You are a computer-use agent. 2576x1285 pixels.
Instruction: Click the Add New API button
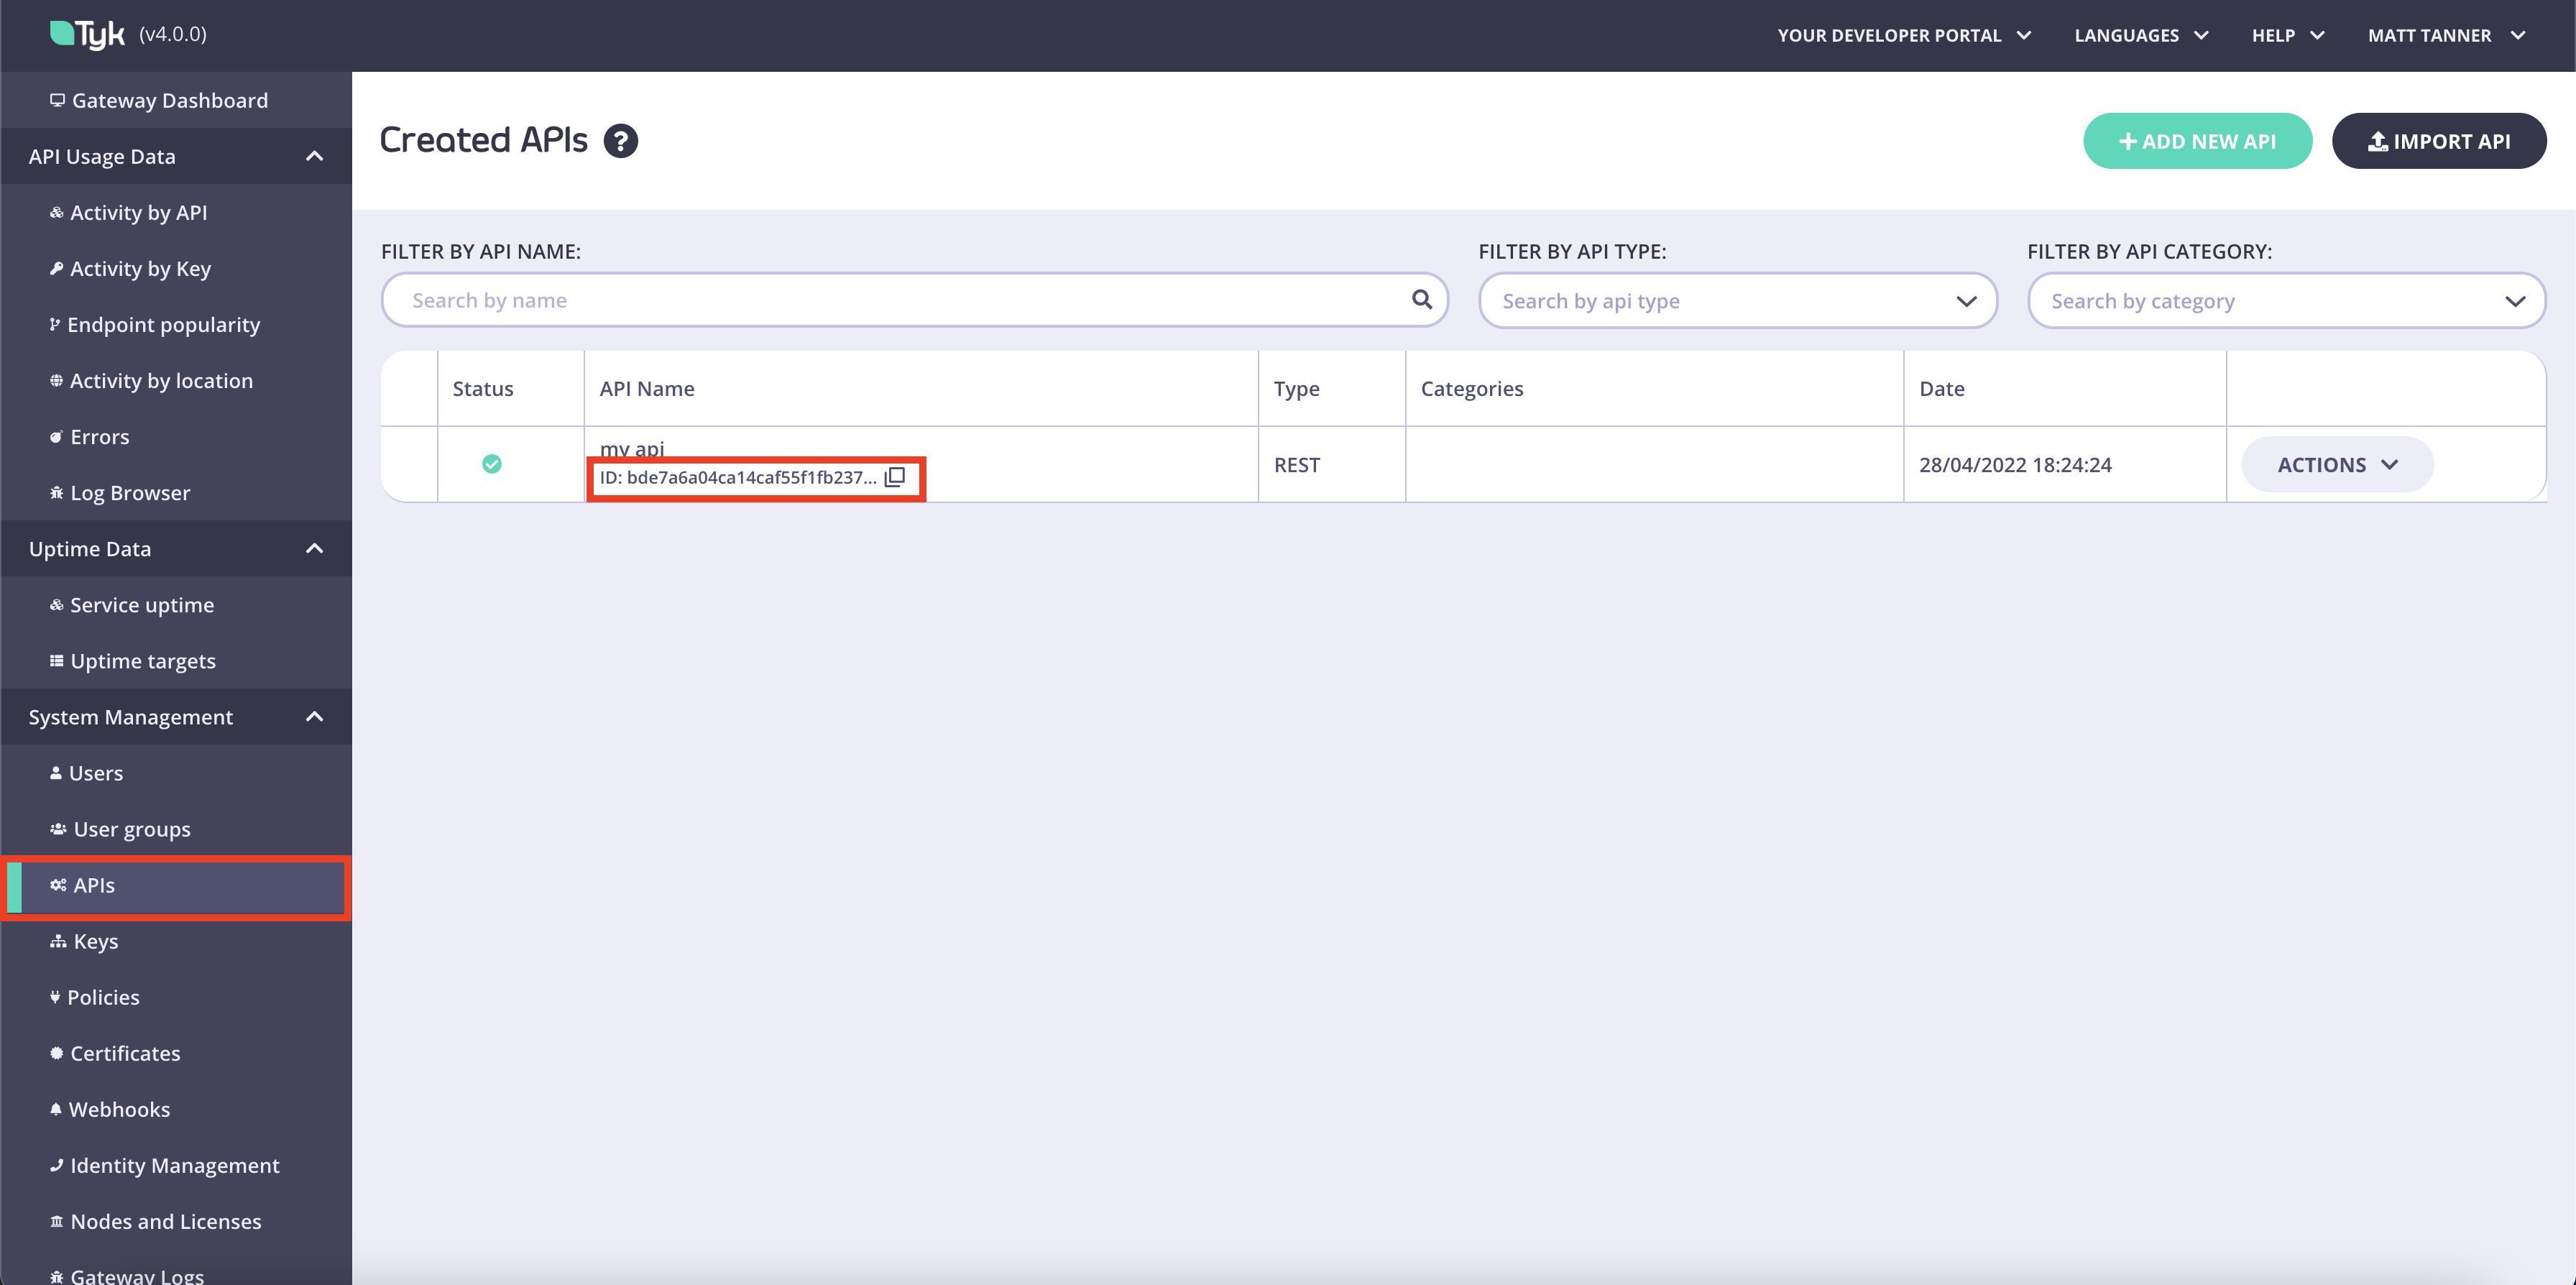pyautogui.click(x=2196, y=141)
